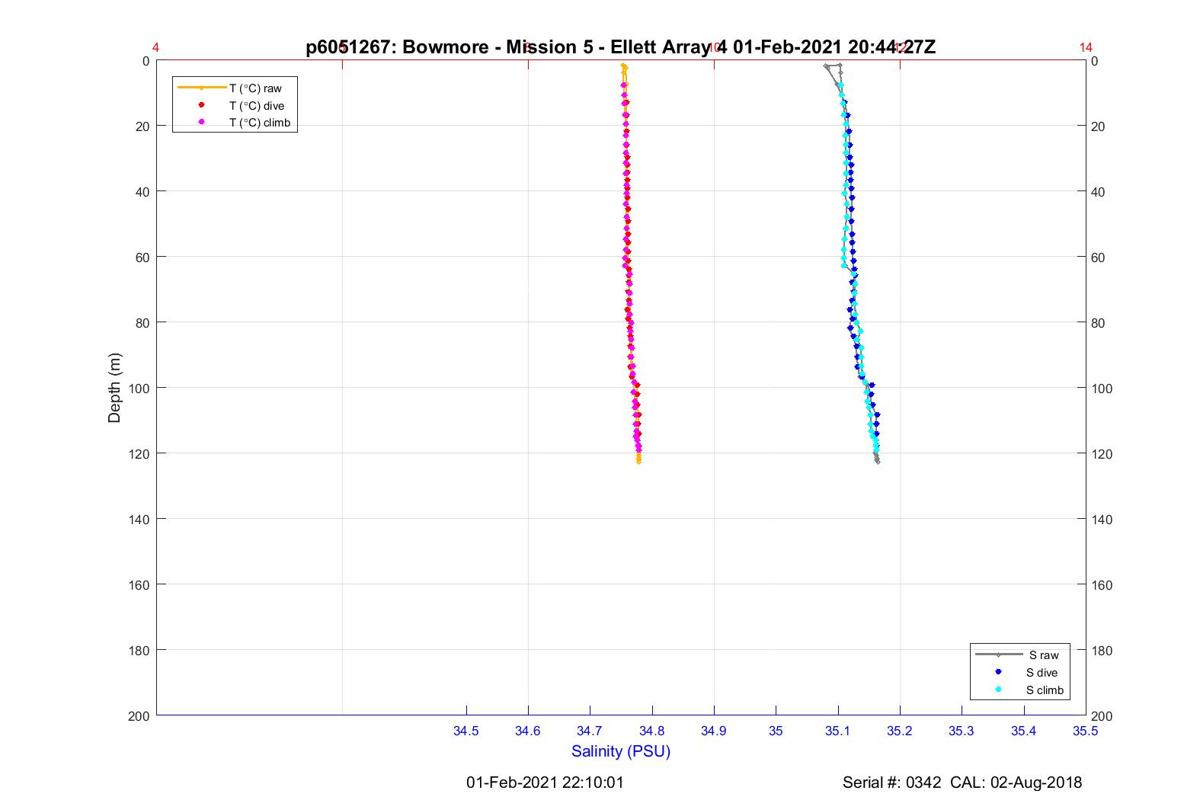
Task: Click the 34.5 salinity tick label
Action: pyautogui.click(x=466, y=731)
